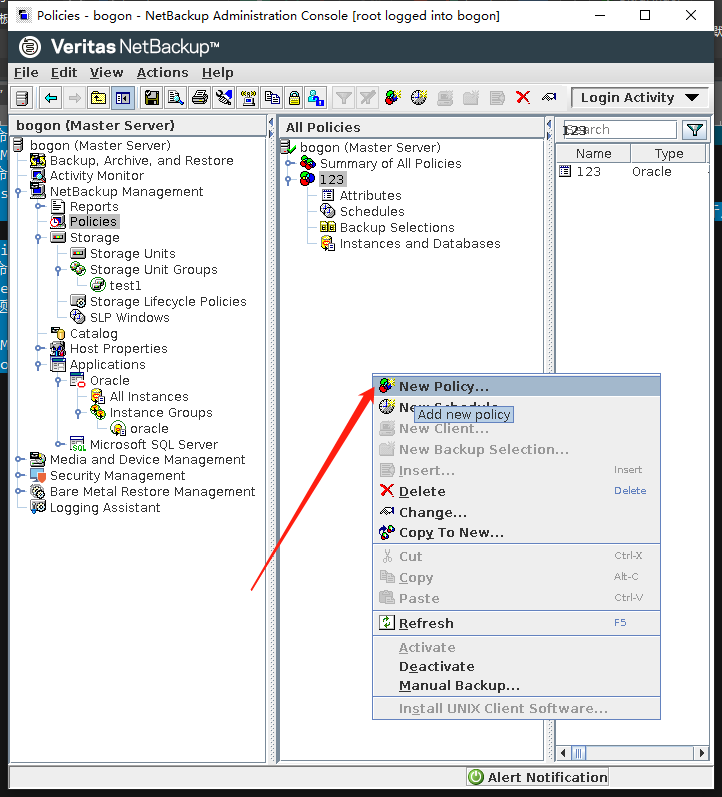
Task: Open Activity Monitor in the tree
Action: [97, 176]
